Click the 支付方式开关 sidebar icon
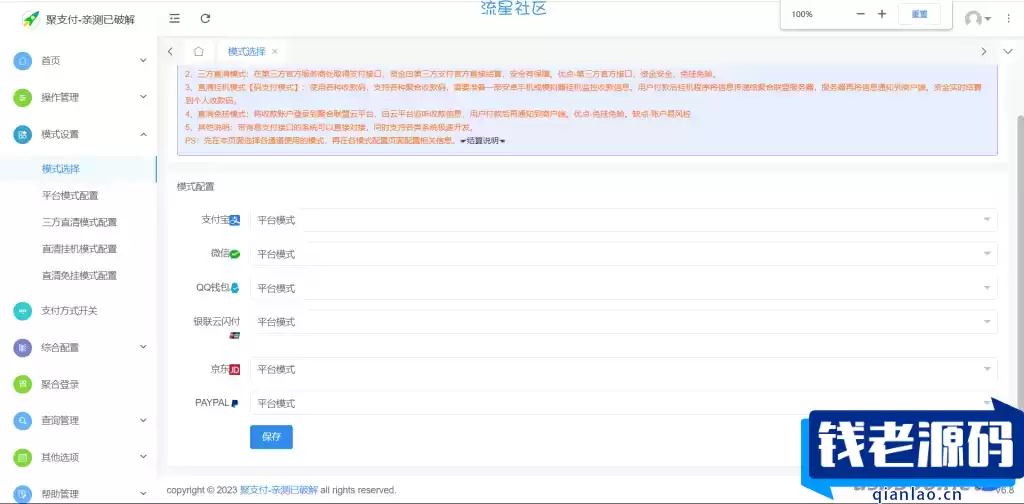The width and height of the screenshot is (1024, 504). [x=23, y=311]
